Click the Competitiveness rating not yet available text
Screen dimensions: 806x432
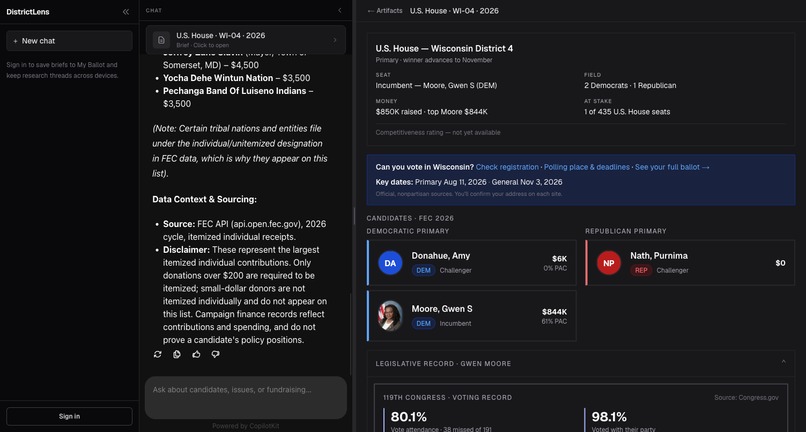(438, 133)
